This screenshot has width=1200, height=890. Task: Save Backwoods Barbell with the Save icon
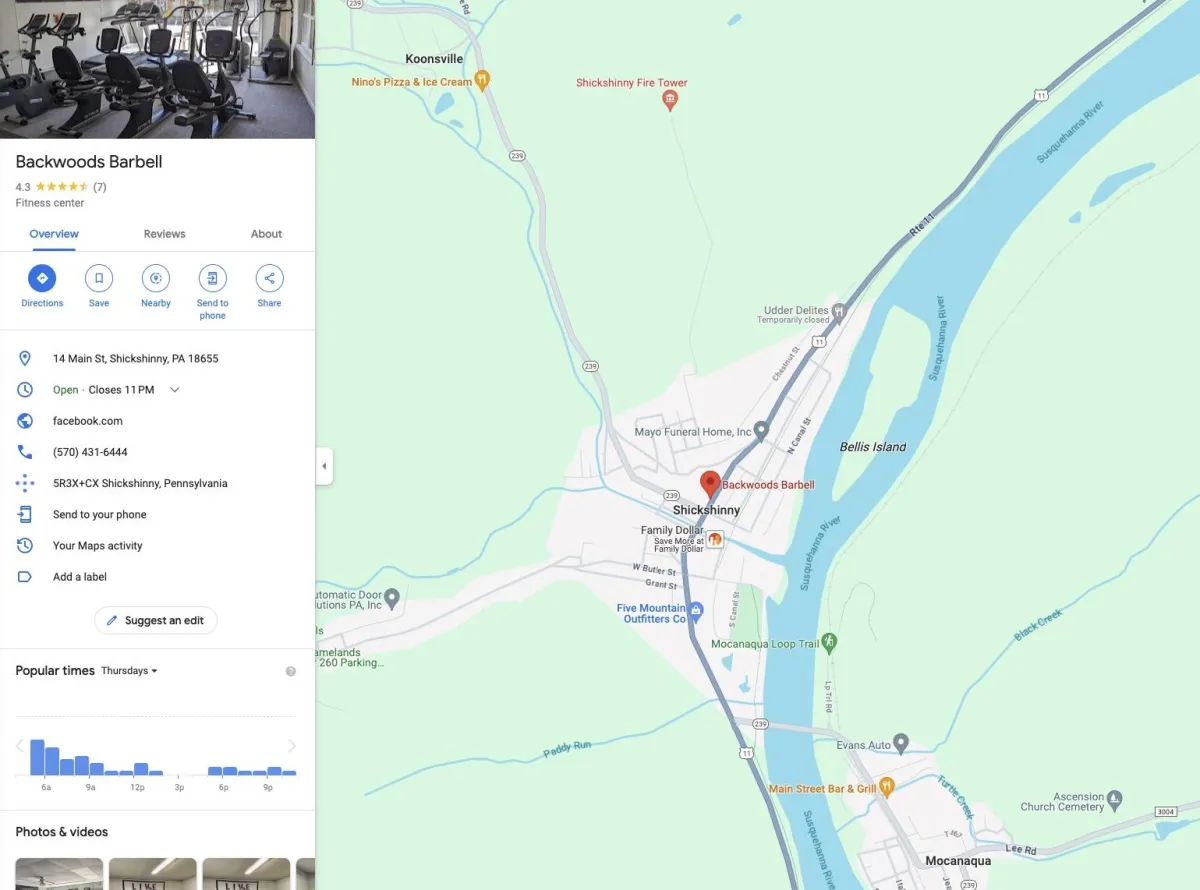click(x=99, y=278)
